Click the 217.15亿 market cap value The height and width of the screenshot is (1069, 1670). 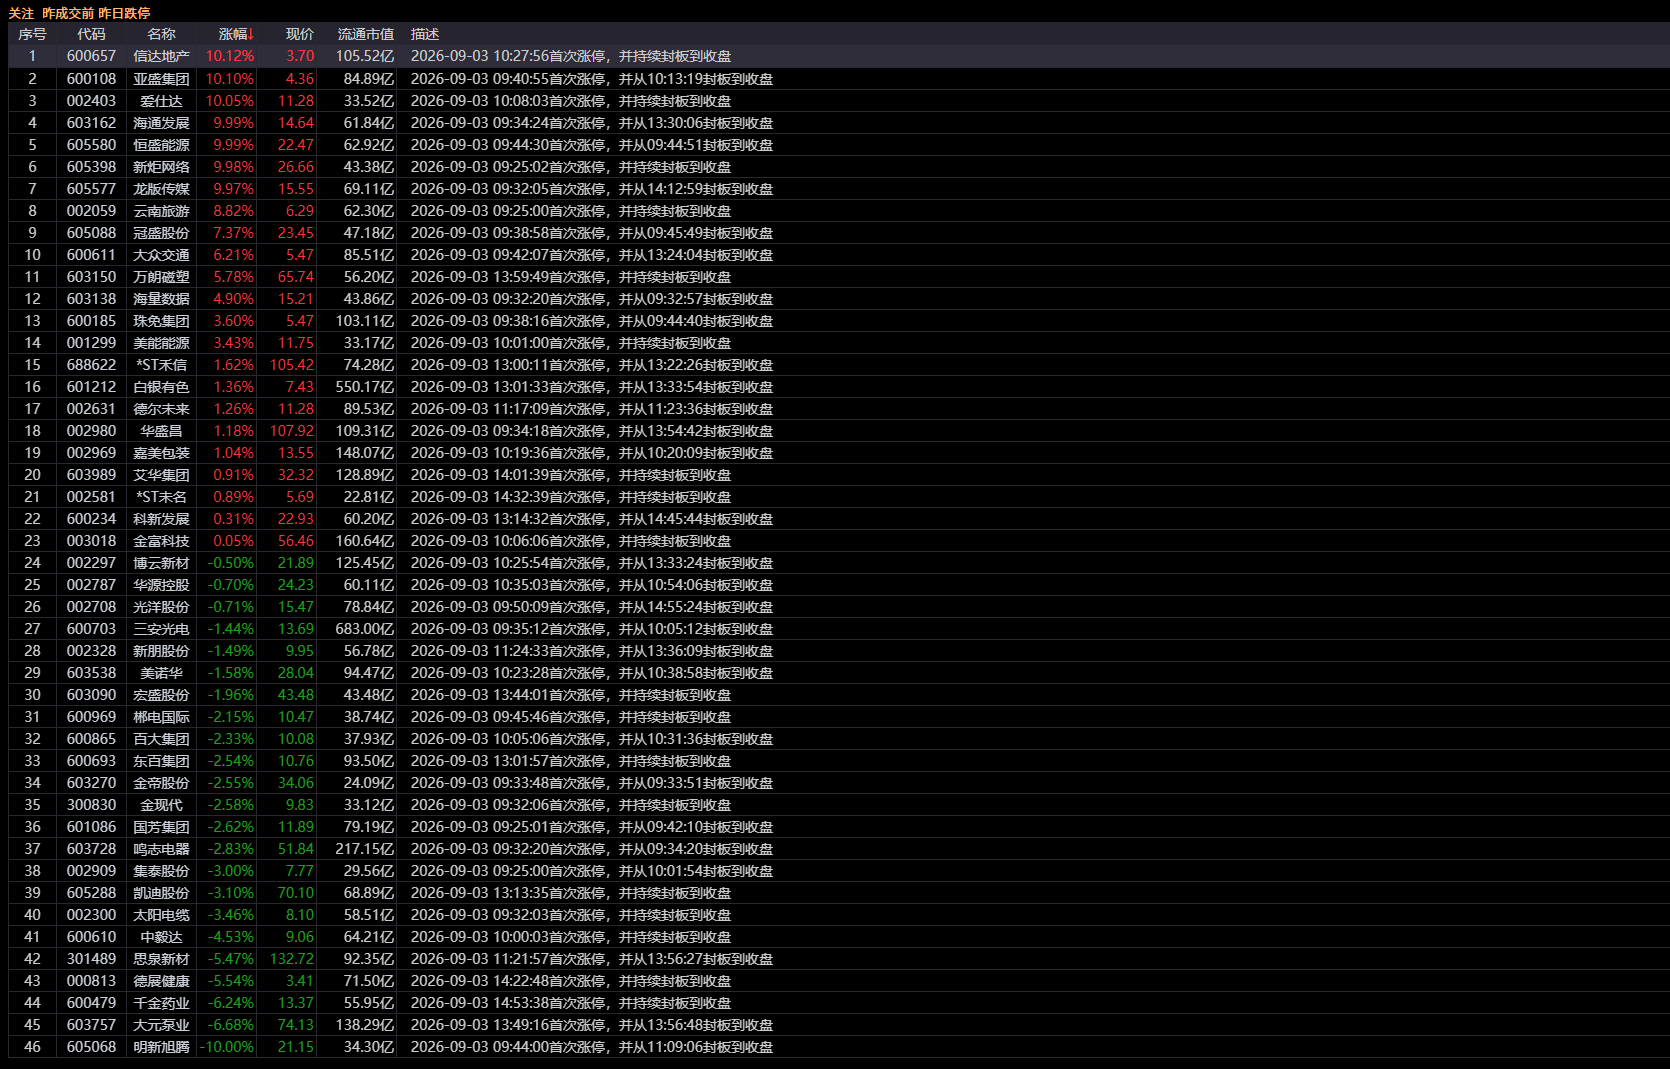coord(365,848)
